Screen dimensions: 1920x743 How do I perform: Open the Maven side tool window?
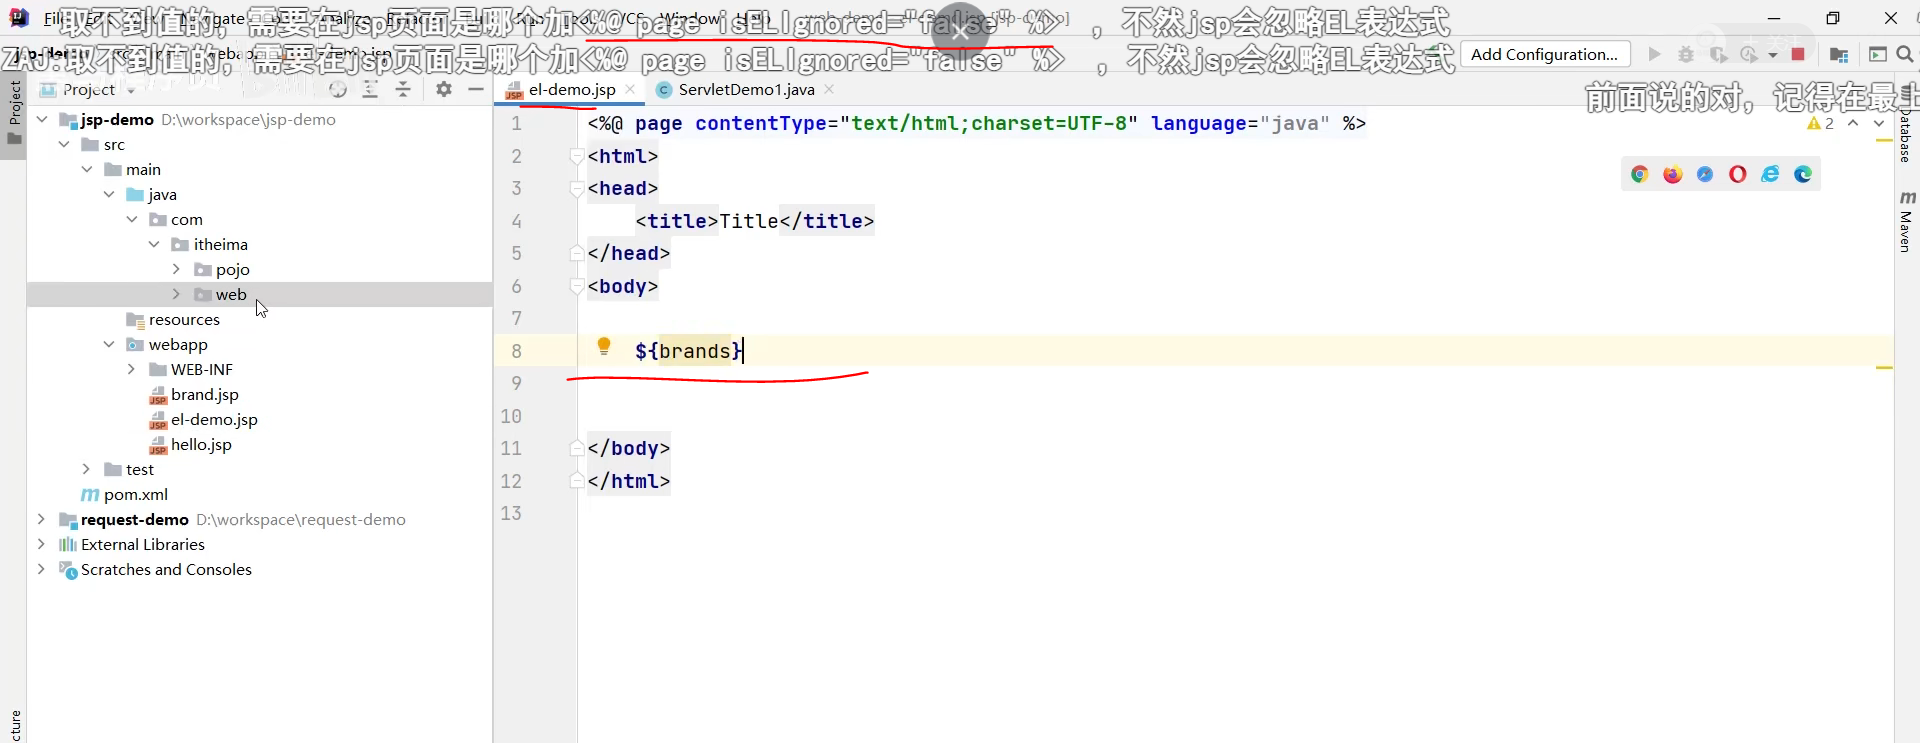tap(1906, 221)
